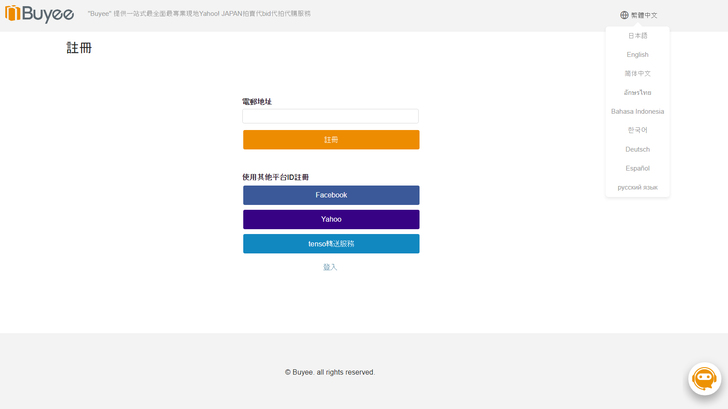Select Bahasa Indonesia language
Viewport: 728px width, 409px height.
pyautogui.click(x=637, y=111)
